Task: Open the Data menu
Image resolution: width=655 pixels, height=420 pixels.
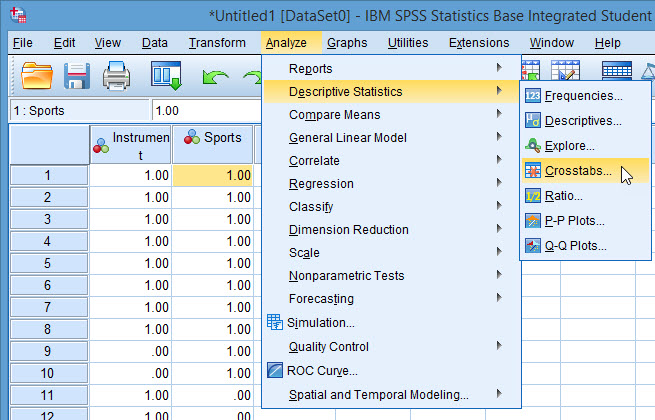Action: (155, 43)
